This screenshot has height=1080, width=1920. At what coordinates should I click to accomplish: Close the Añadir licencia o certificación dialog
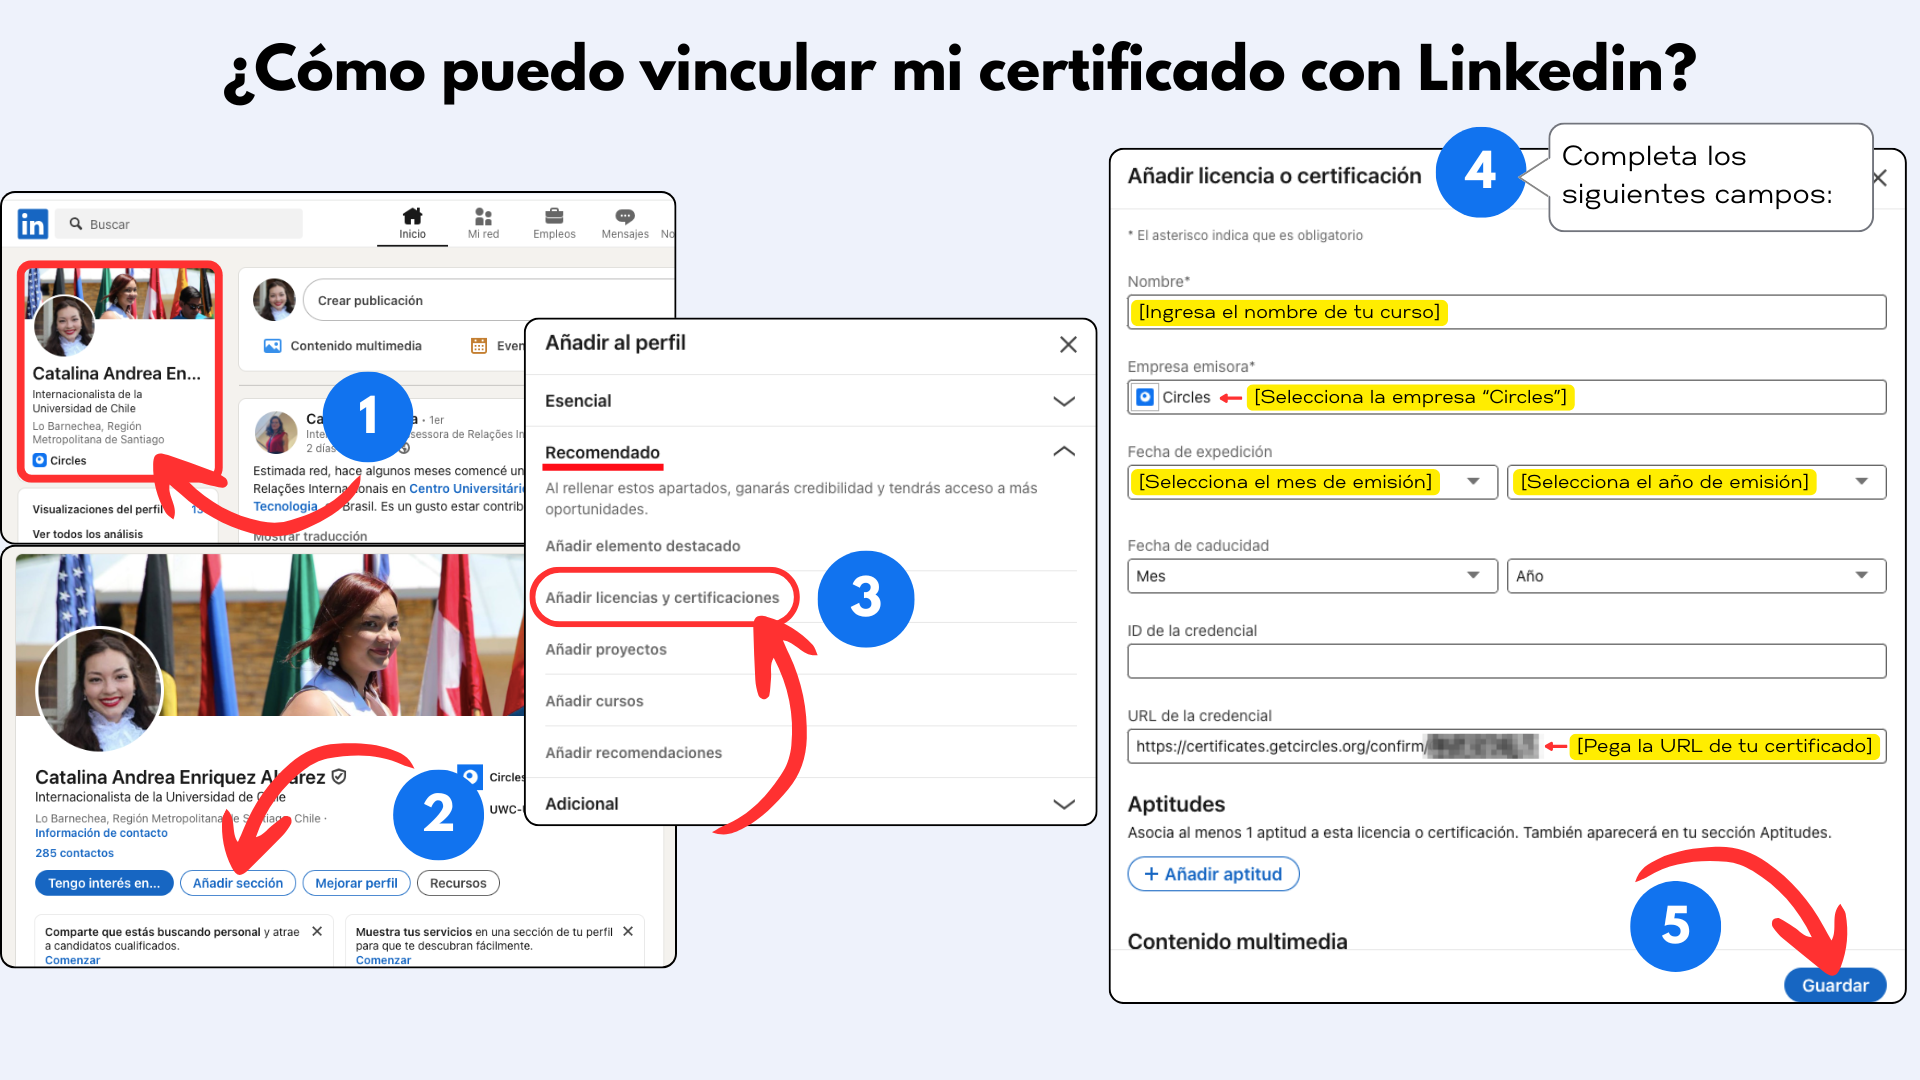pos(1881,178)
